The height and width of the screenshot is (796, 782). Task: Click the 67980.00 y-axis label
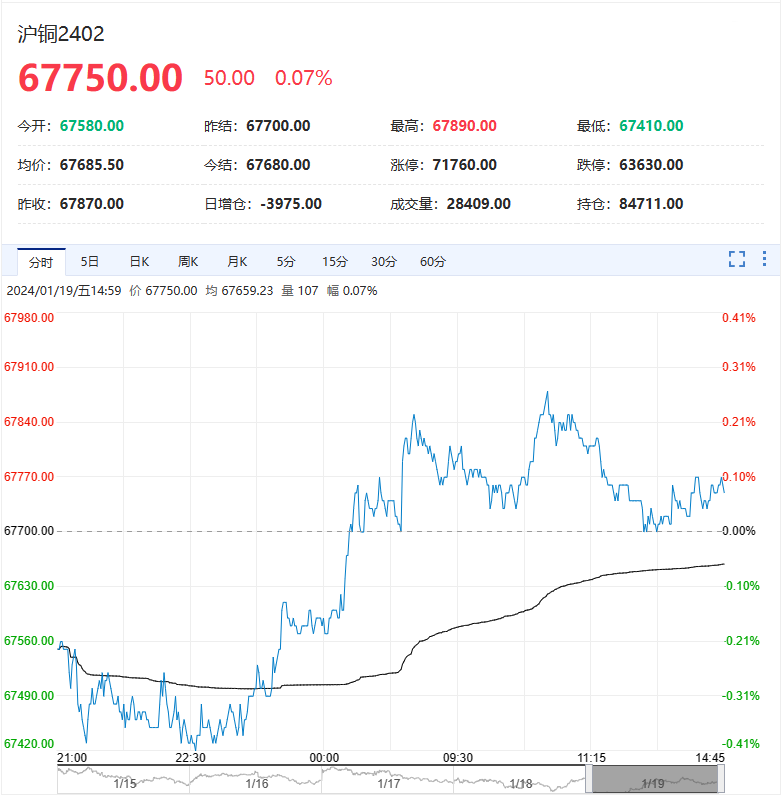(x=29, y=318)
